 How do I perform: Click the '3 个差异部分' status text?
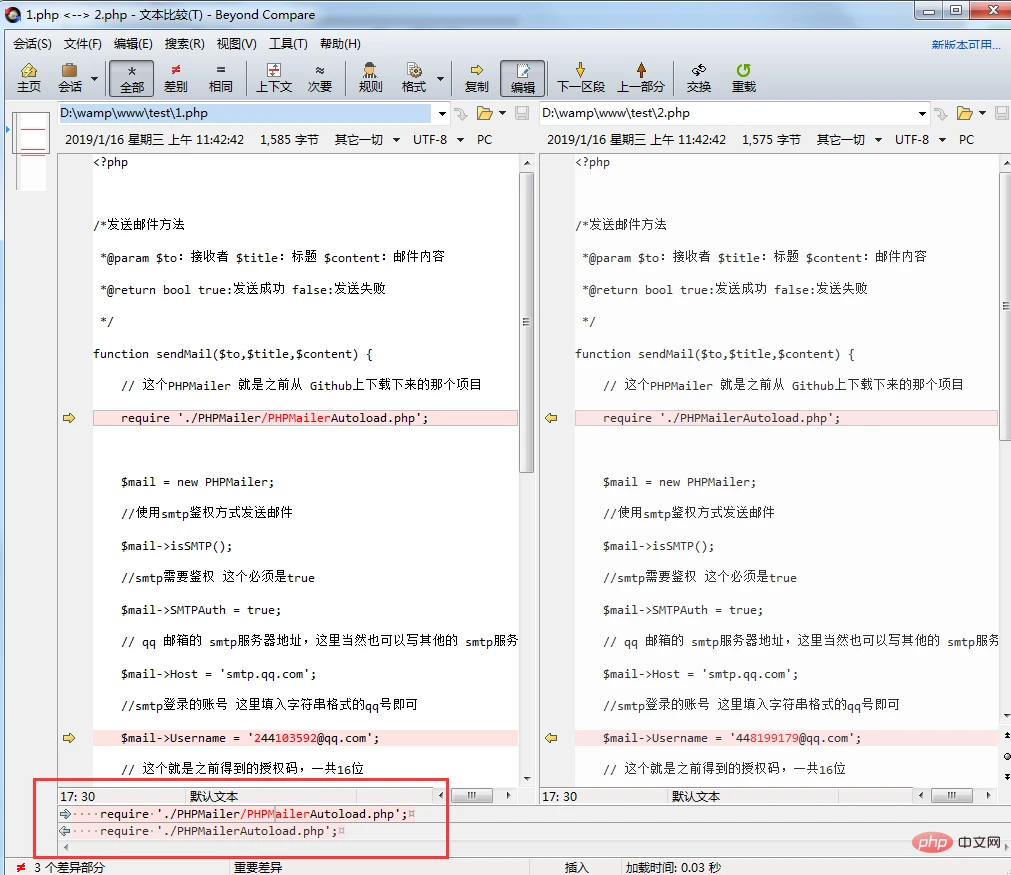pos(70,867)
